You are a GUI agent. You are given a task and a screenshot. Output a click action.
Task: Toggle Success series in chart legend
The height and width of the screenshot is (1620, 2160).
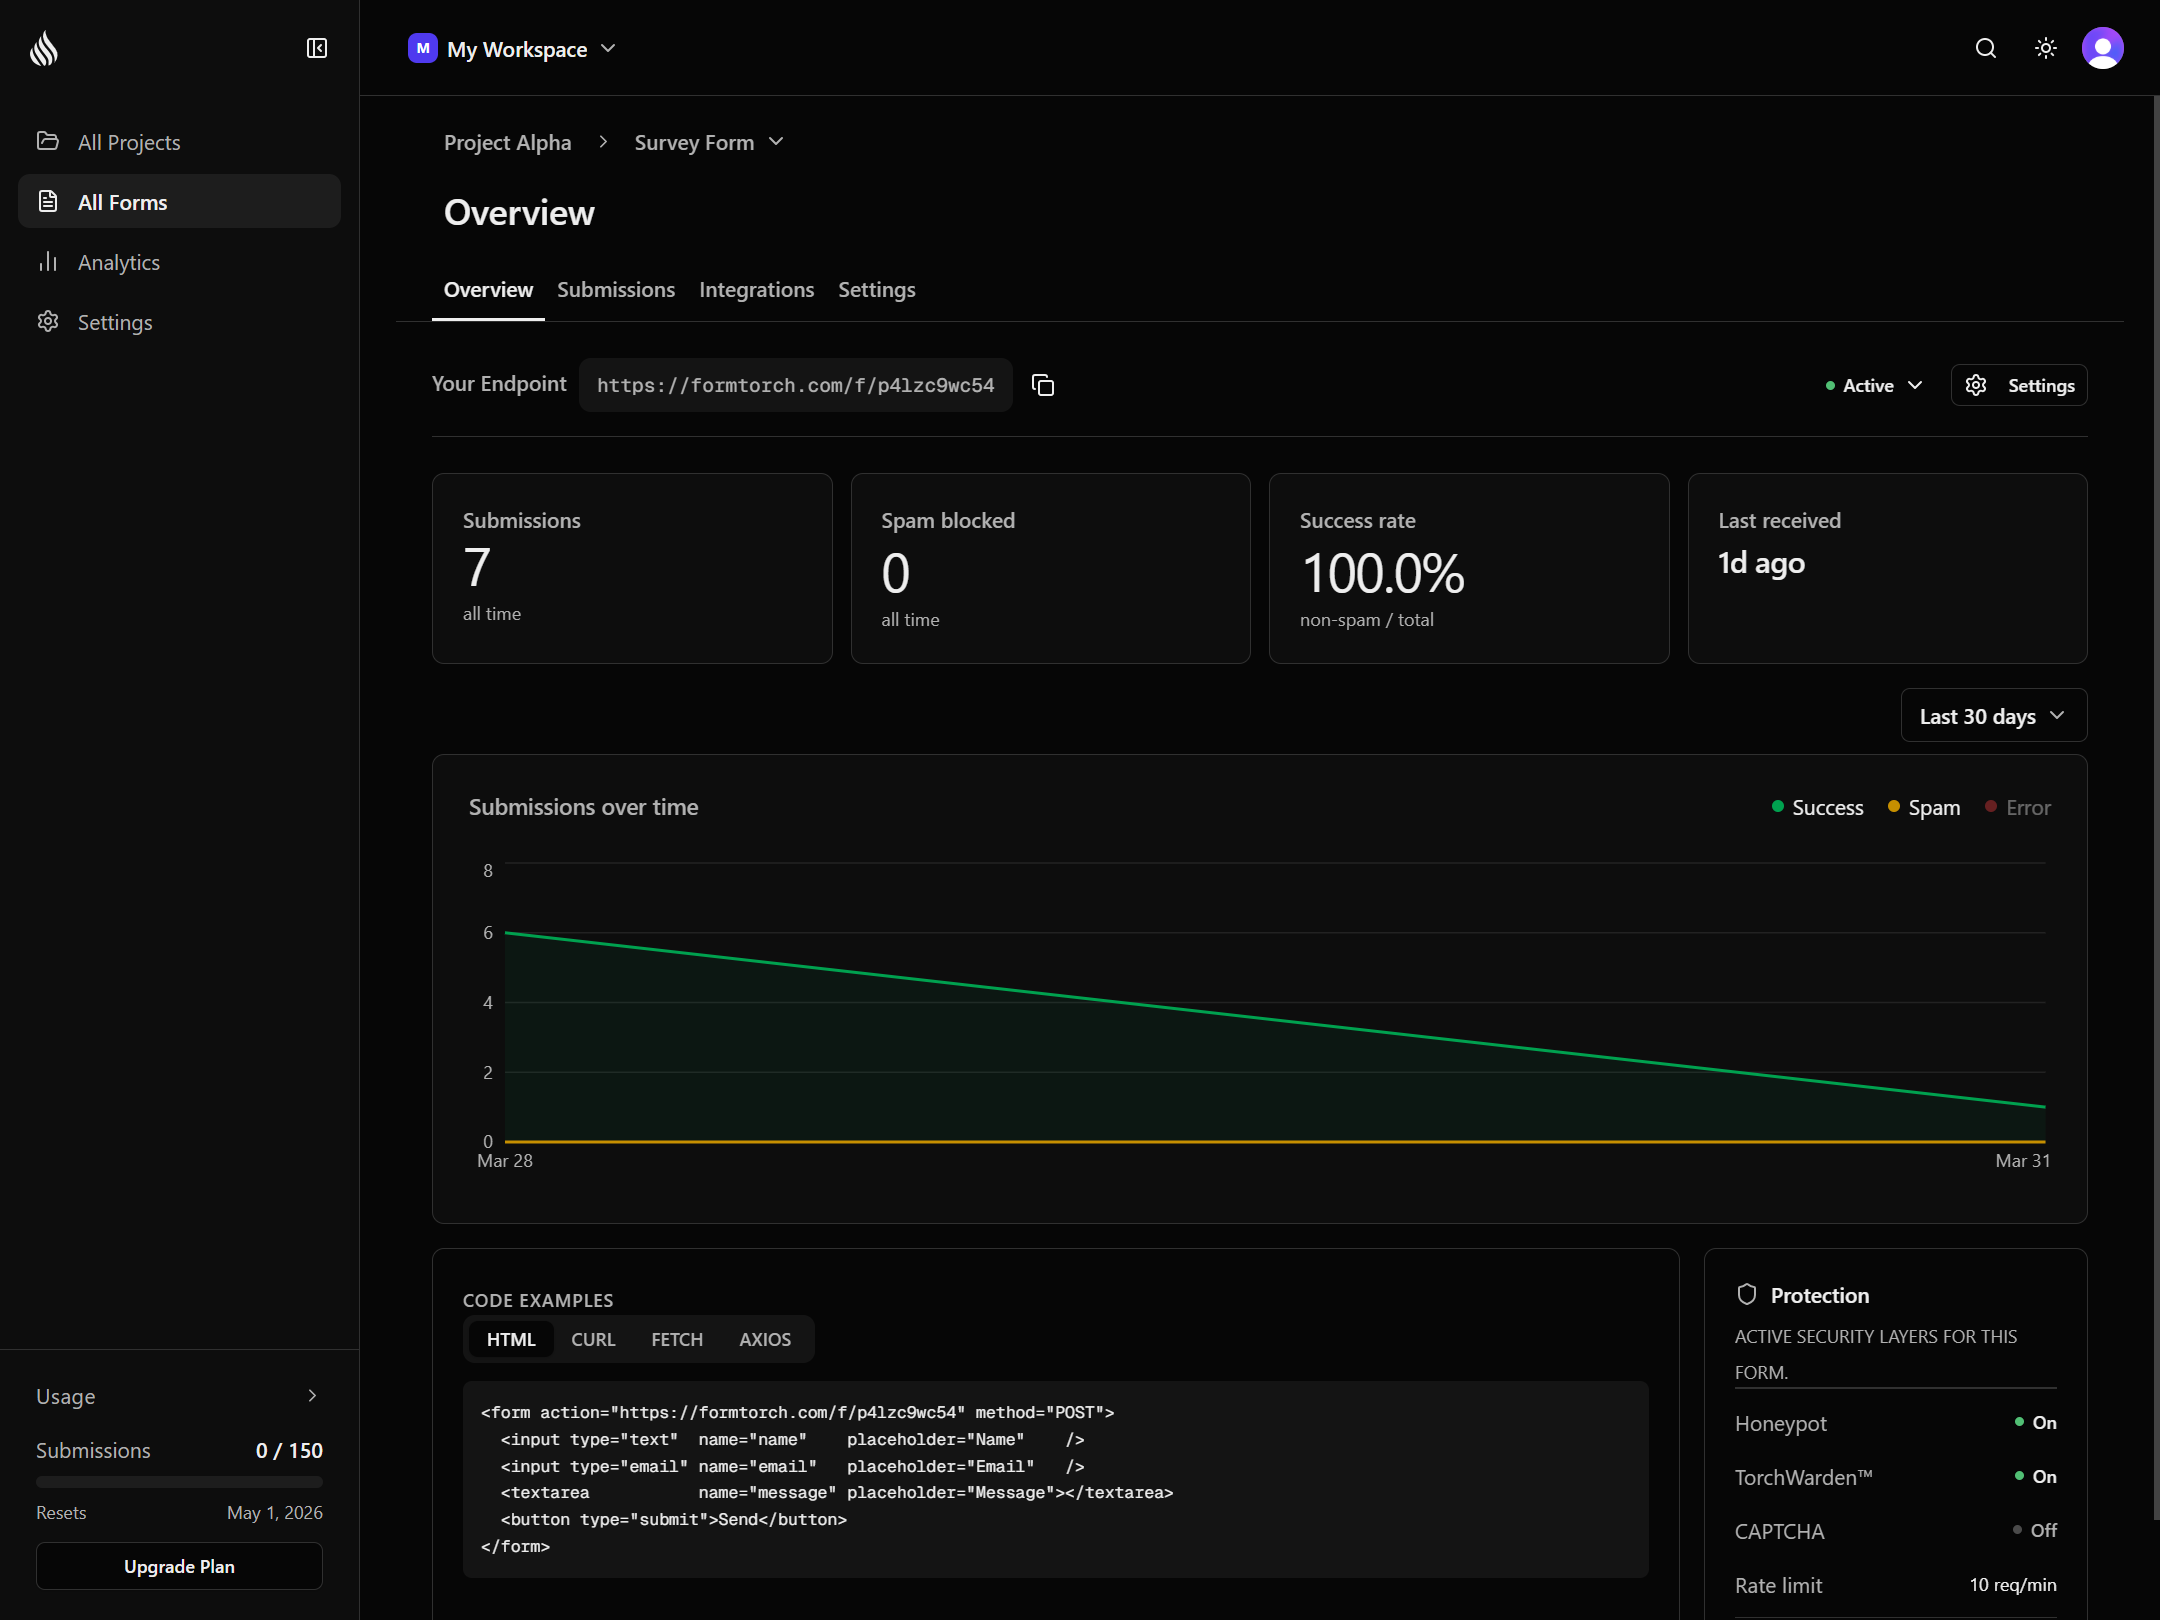click(x=1817, y=807)
